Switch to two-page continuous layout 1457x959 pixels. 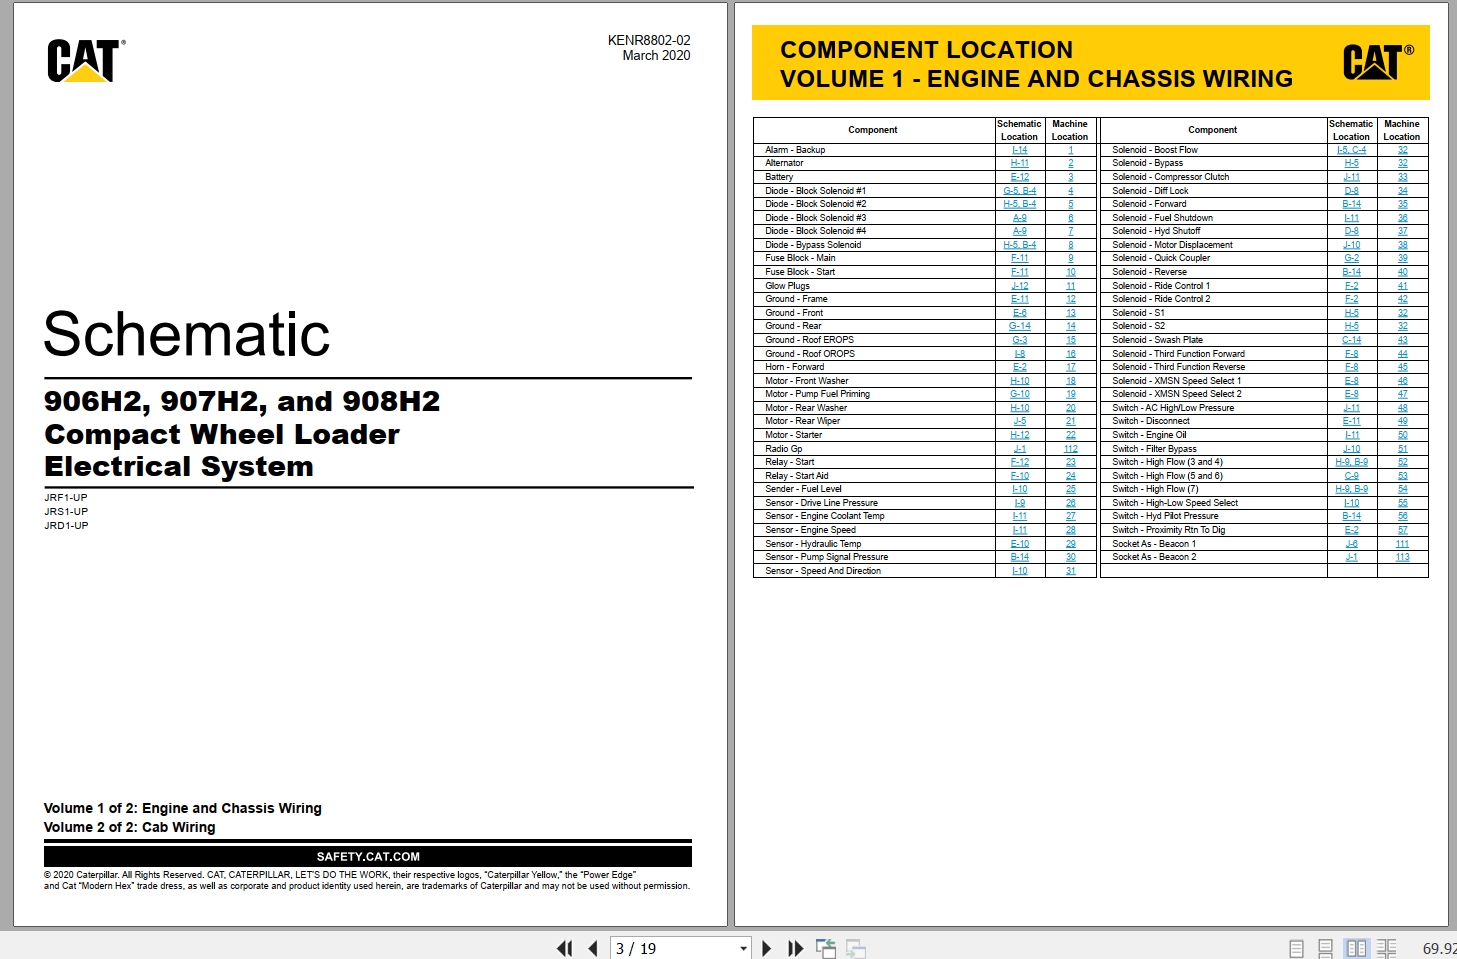click(x=1386, y=948)
